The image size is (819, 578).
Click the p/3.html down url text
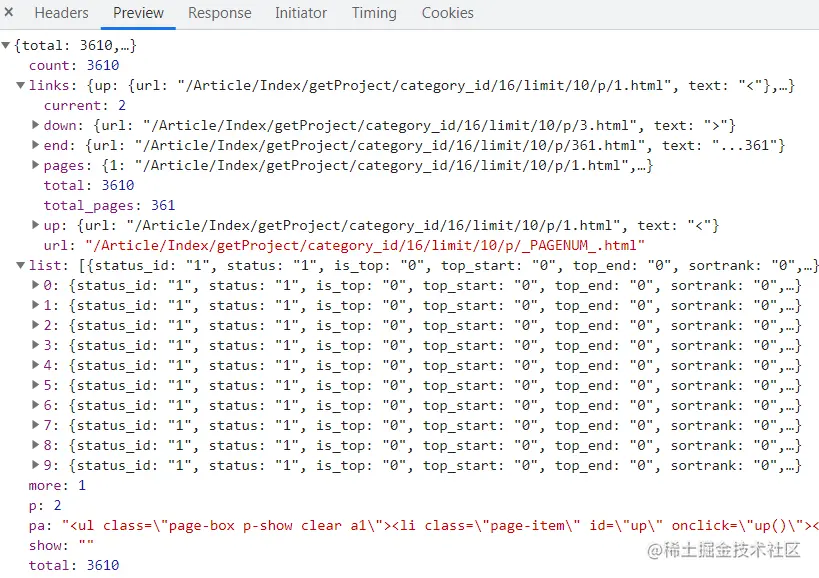point(391,126)
